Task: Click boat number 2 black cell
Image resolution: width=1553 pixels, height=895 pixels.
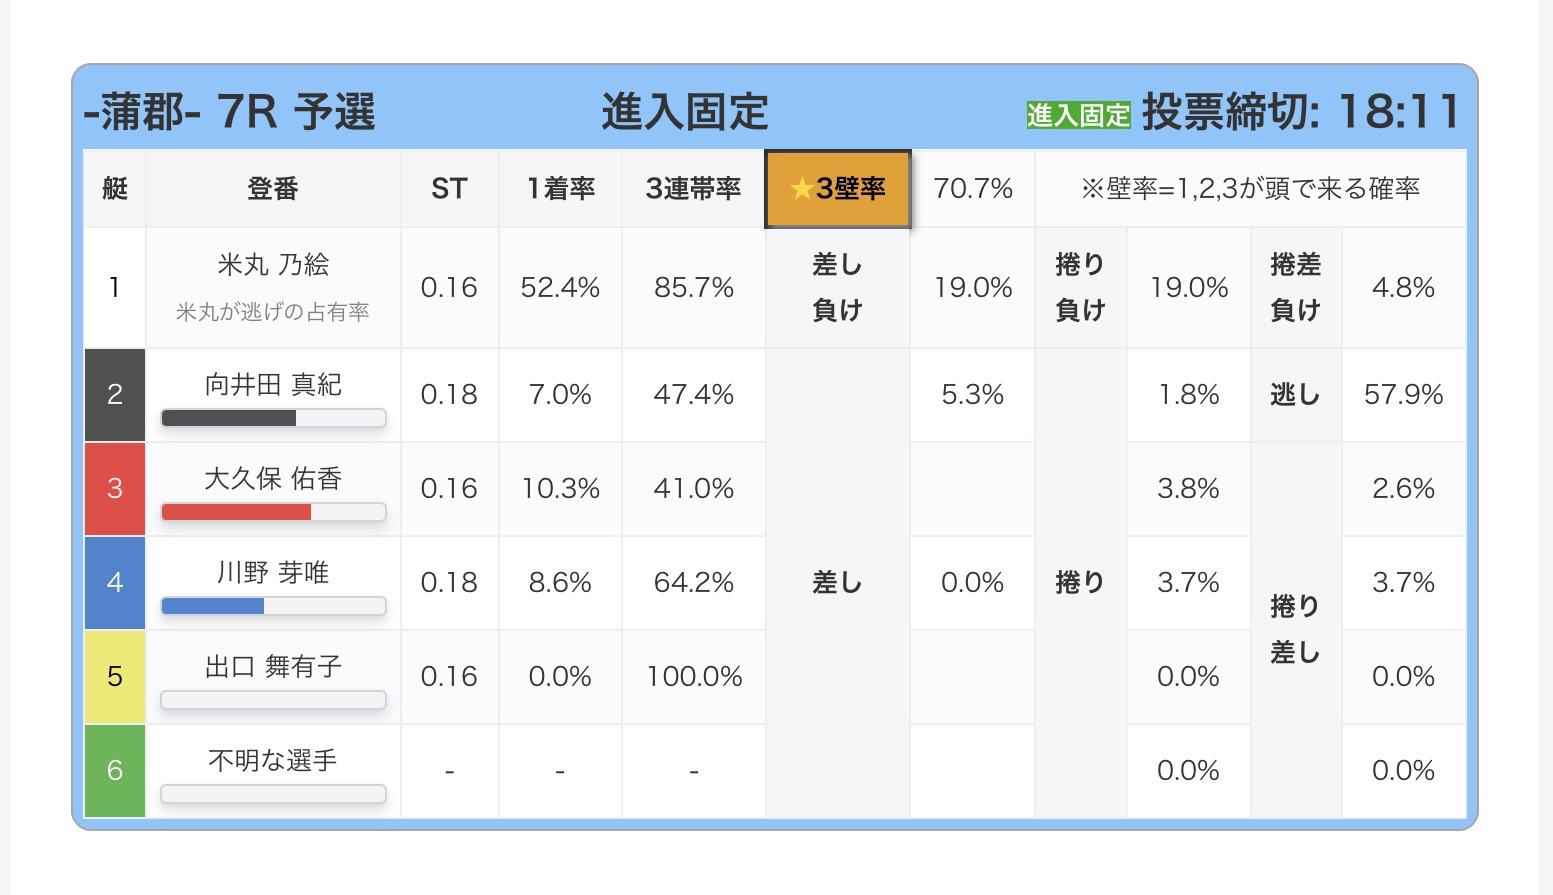Action: tap(115, 395)
